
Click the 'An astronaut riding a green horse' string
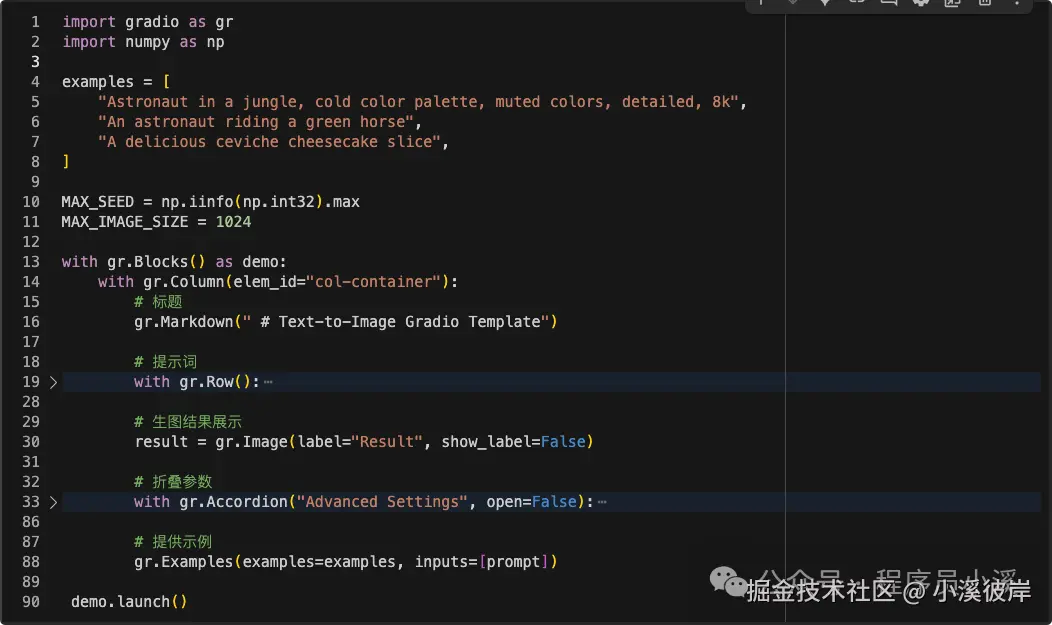tap(256, 122)
